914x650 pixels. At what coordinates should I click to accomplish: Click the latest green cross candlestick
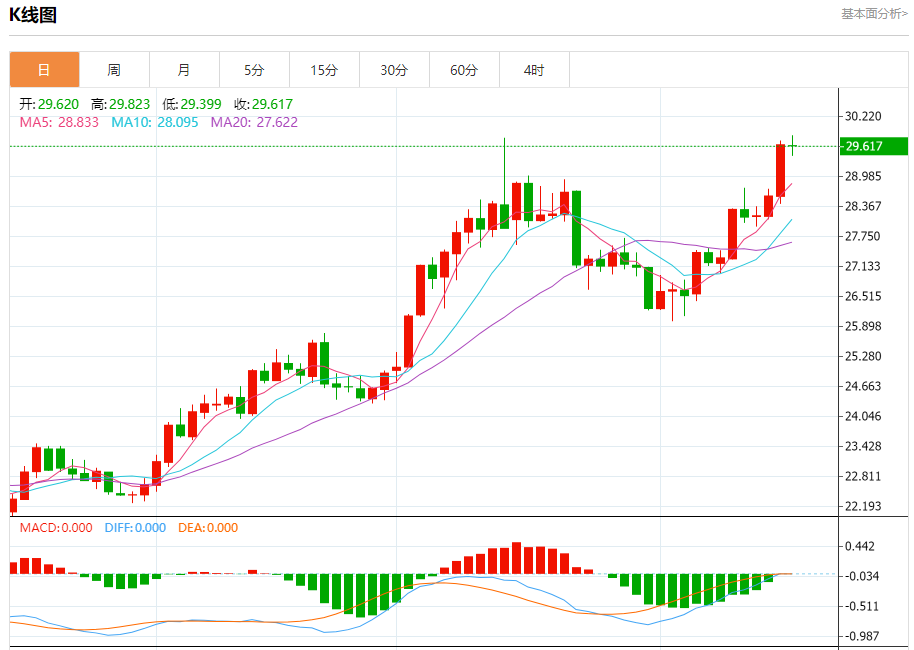(x=793, y=146)
